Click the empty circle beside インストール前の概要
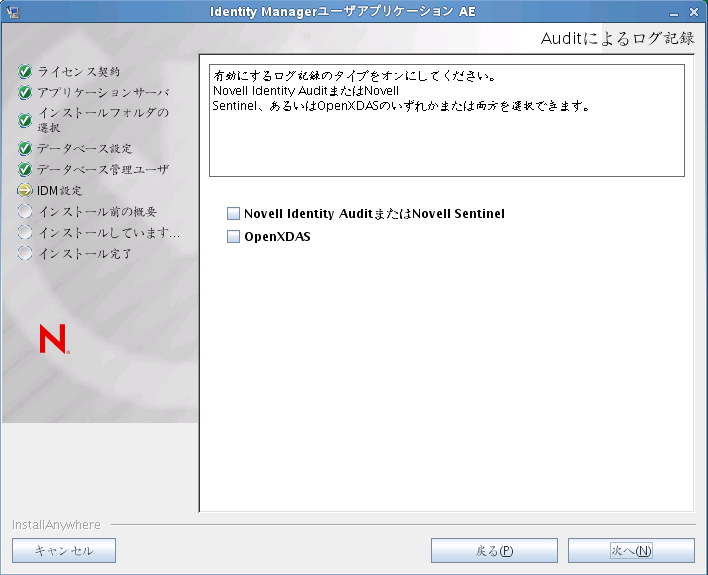This screenshot has height=575, width=708. (x=25, y=211)
